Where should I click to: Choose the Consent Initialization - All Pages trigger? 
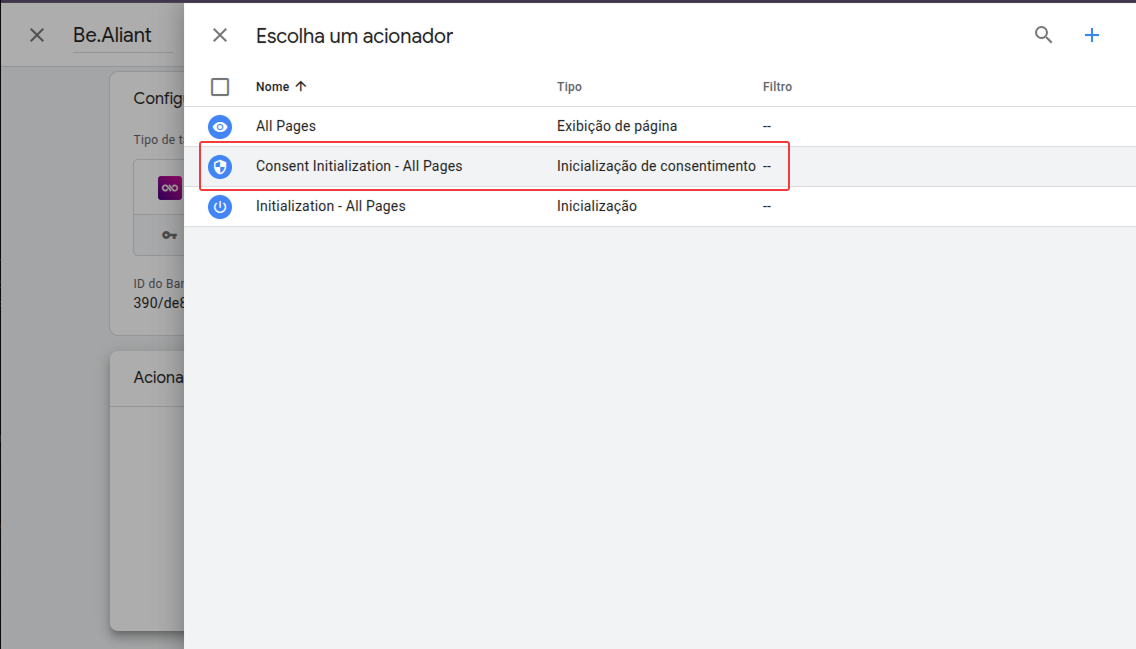point(359,166)
